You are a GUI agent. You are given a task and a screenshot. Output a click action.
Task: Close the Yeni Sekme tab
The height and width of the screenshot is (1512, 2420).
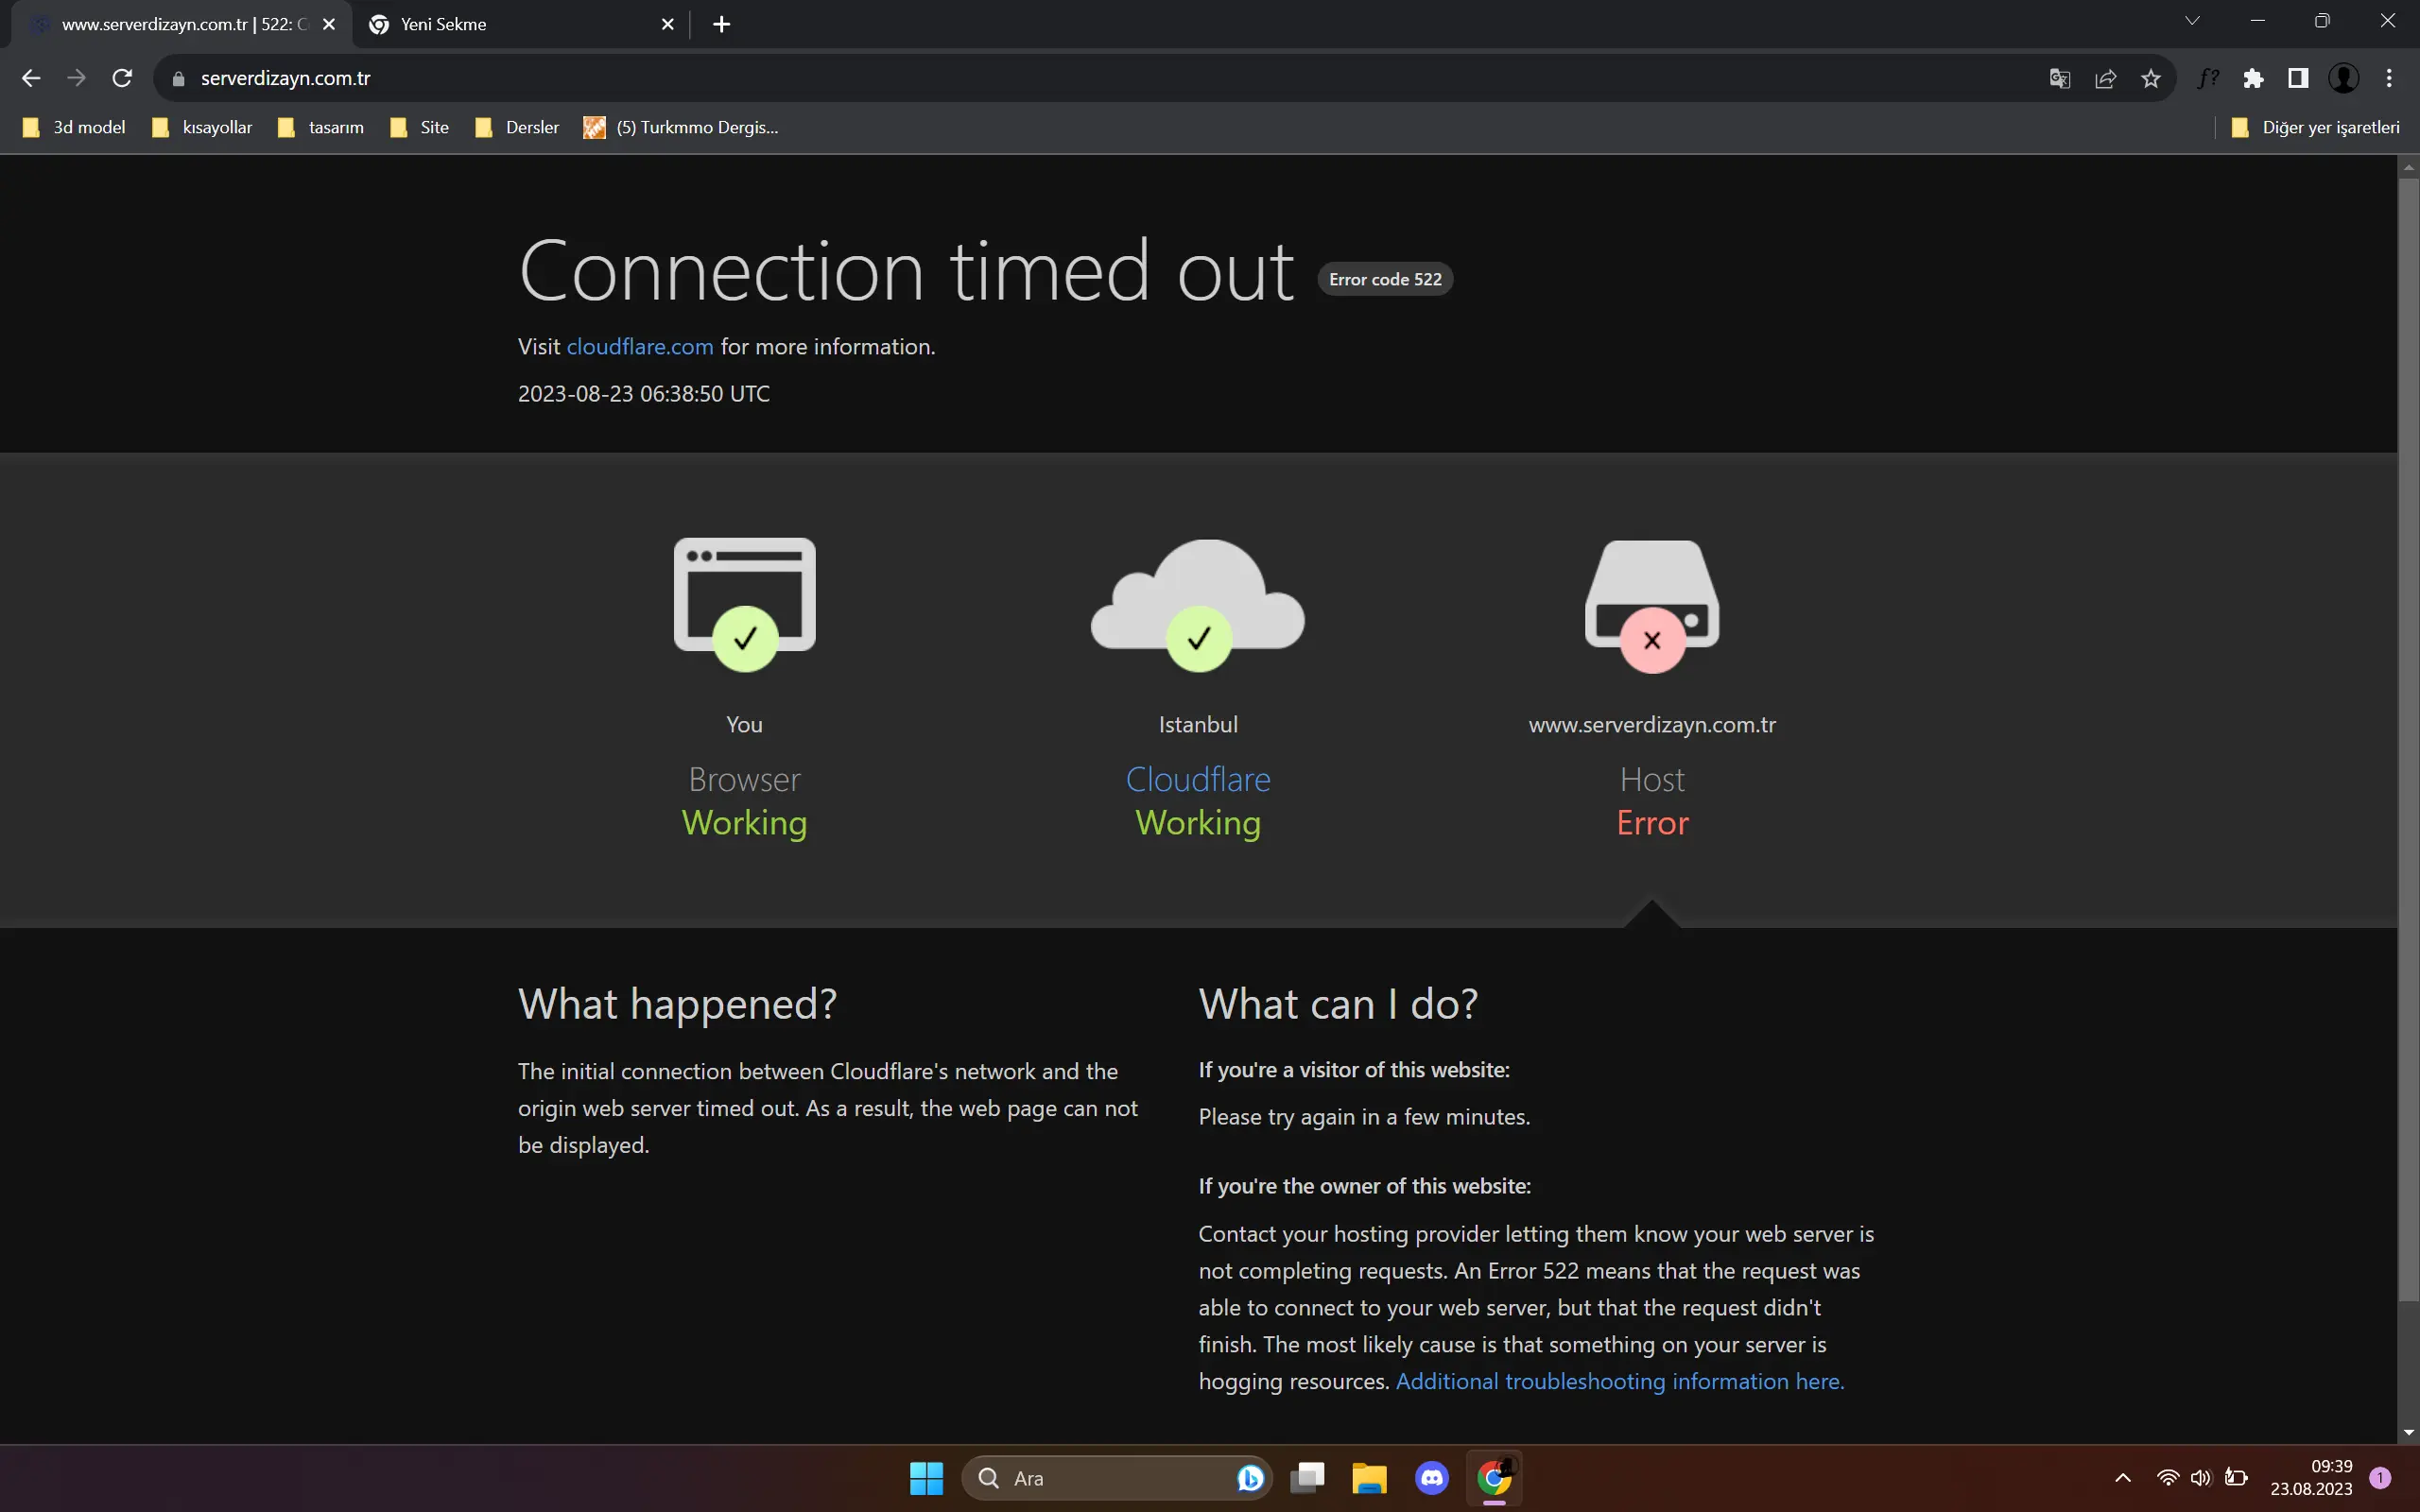668,24
